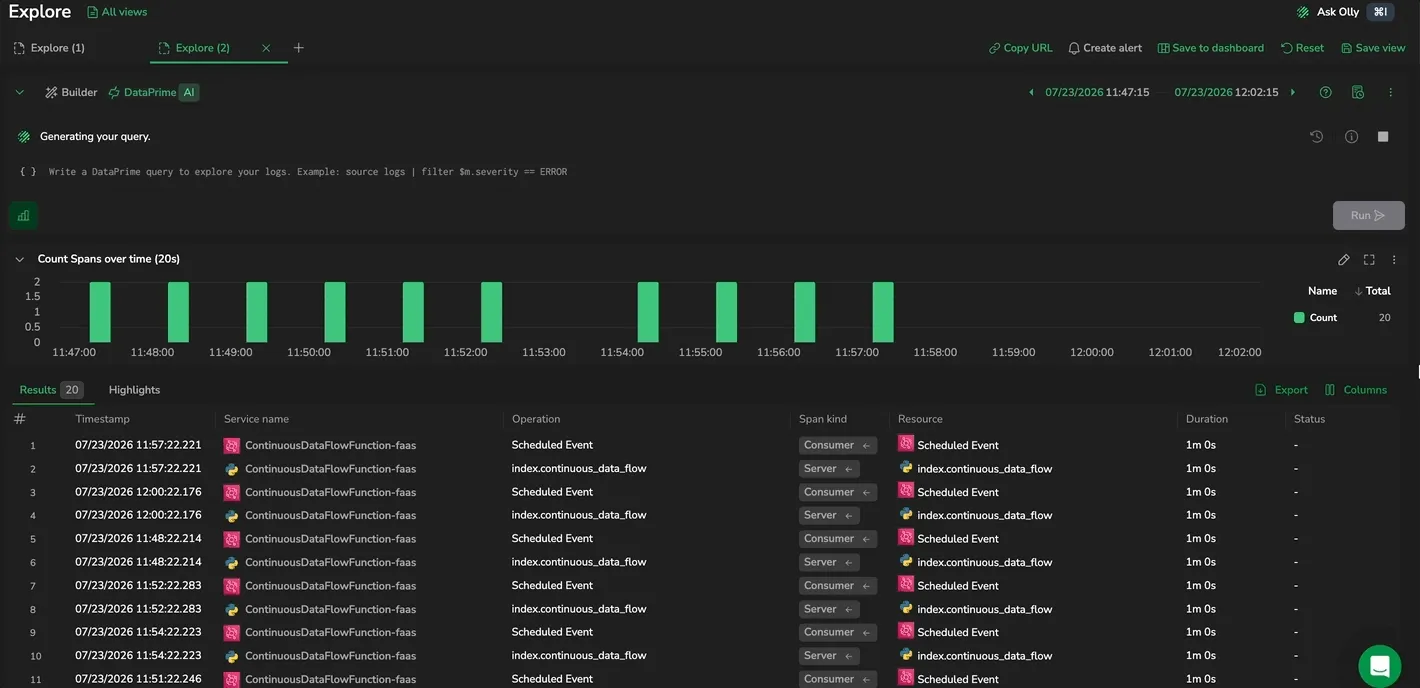Screen dimensions: 1420x688
Task: Open Columns configuration
Action: [1355, 390]
